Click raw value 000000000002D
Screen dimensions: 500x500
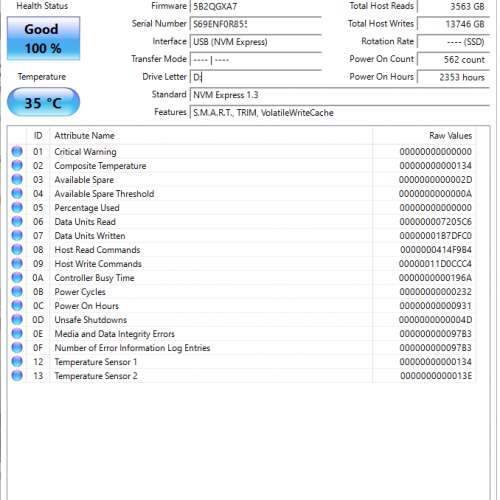435,180
